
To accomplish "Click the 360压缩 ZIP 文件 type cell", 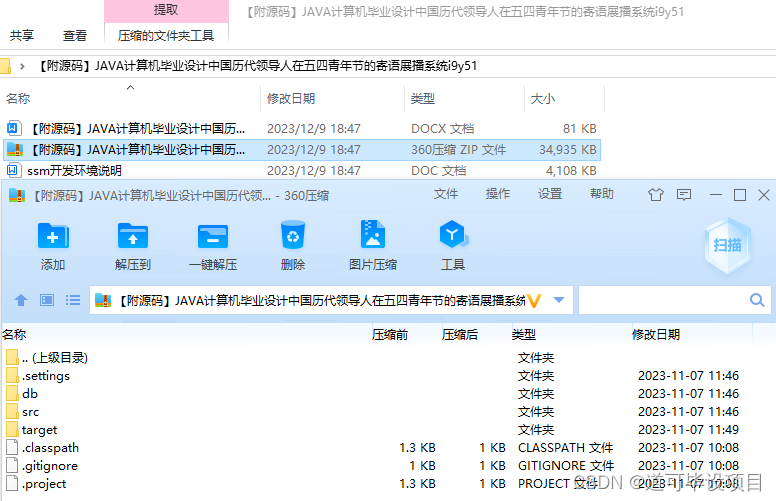I will (459, 150).
